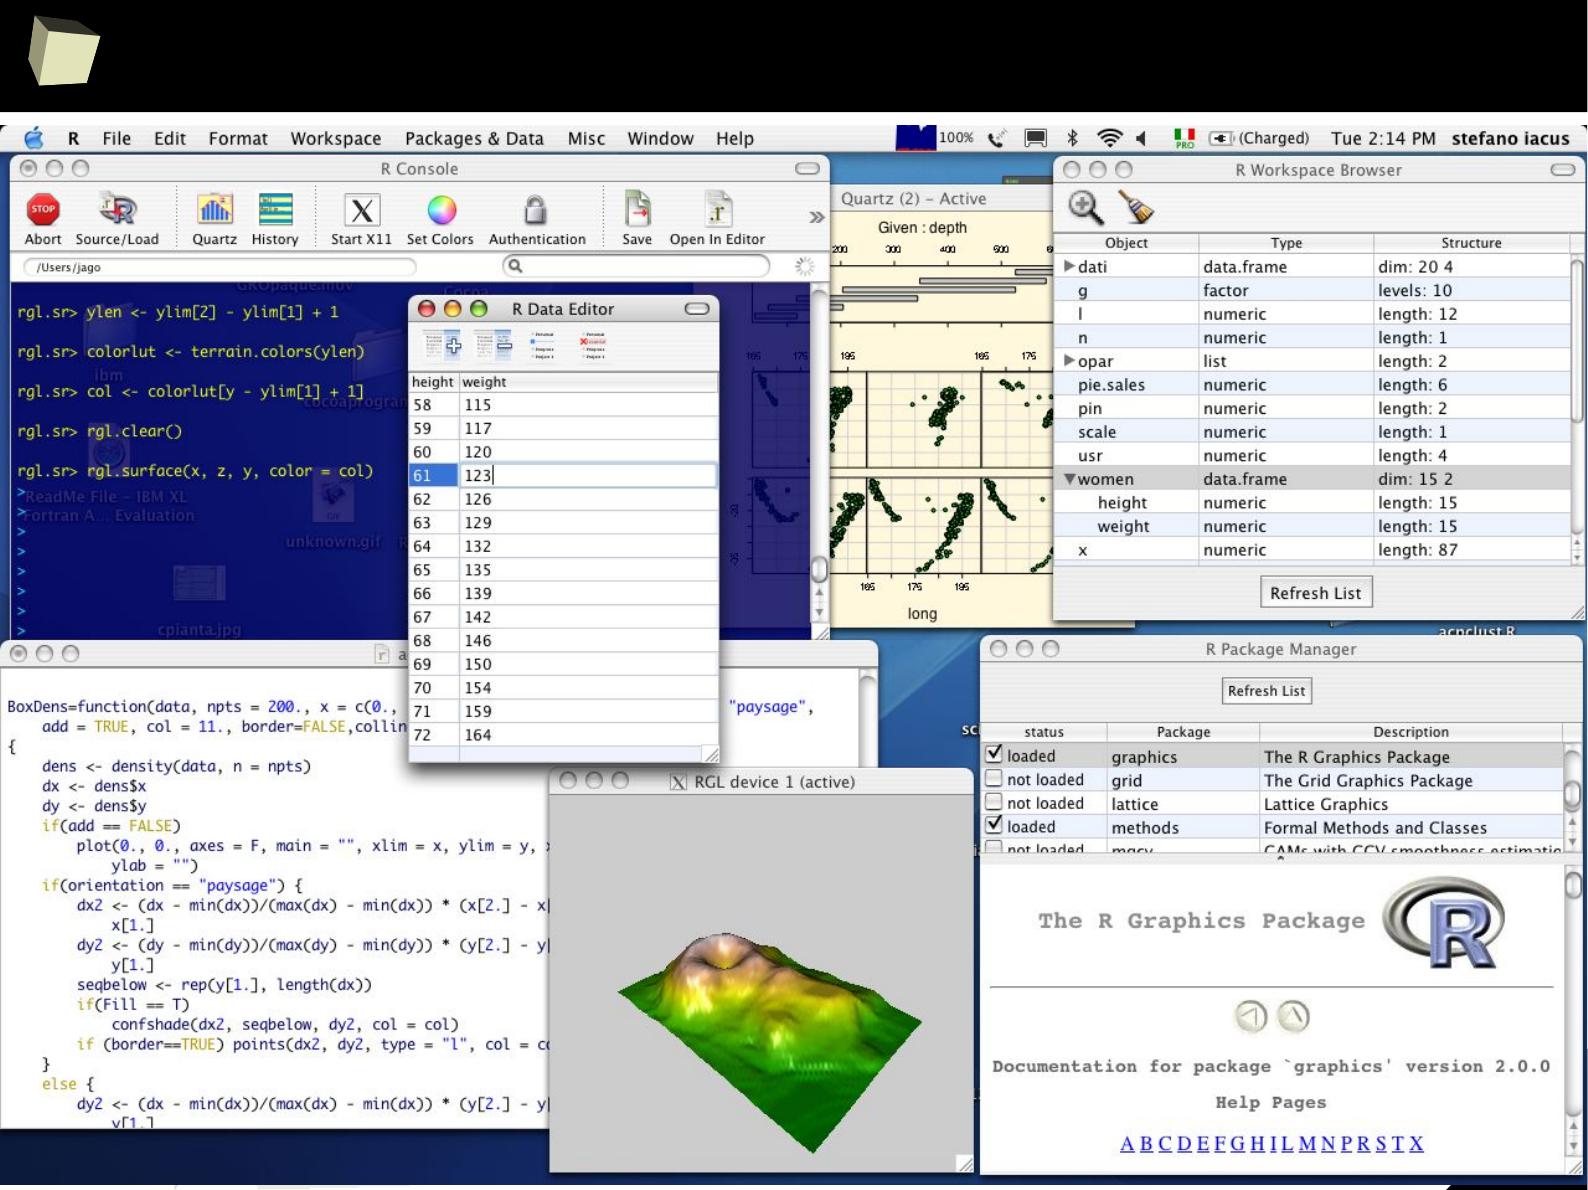Click the height column header in Data Editor
This screenshot has height=1190, width=1588.
(433, 382)
